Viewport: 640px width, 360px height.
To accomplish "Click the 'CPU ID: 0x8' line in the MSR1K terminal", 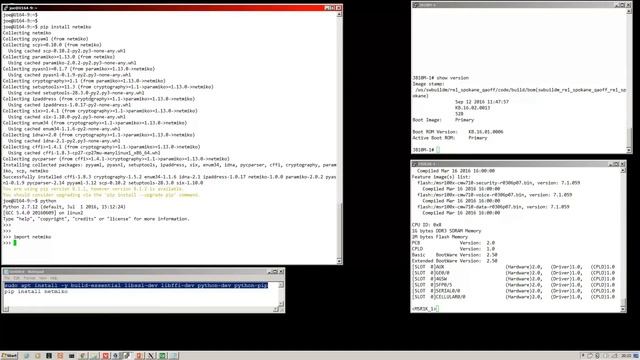I will tap(427, 225).
